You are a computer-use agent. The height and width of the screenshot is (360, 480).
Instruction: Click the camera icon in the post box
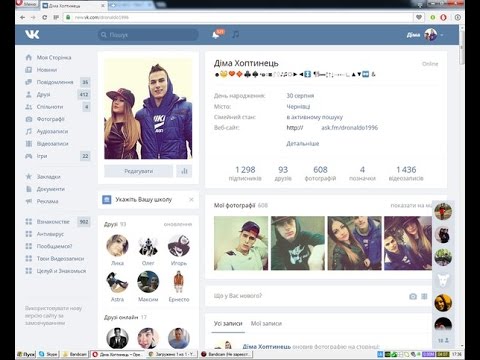(x=413, y=296)
